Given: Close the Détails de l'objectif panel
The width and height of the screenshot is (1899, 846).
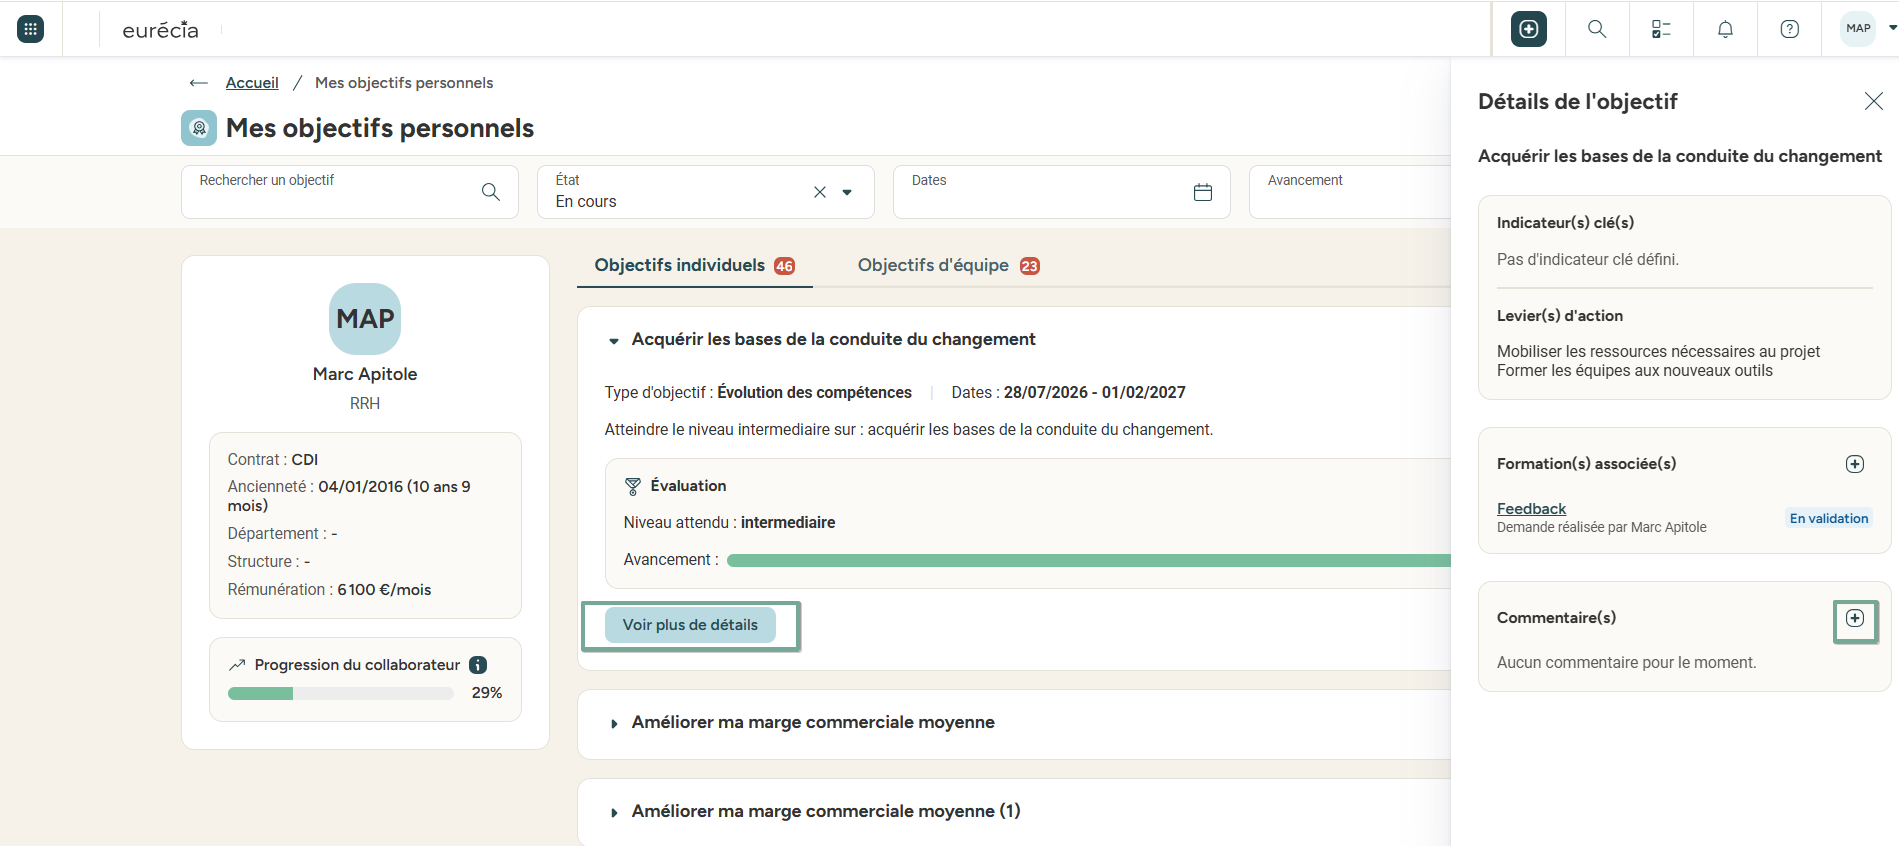Looking at the screenshot, I should click(1874, 101).
